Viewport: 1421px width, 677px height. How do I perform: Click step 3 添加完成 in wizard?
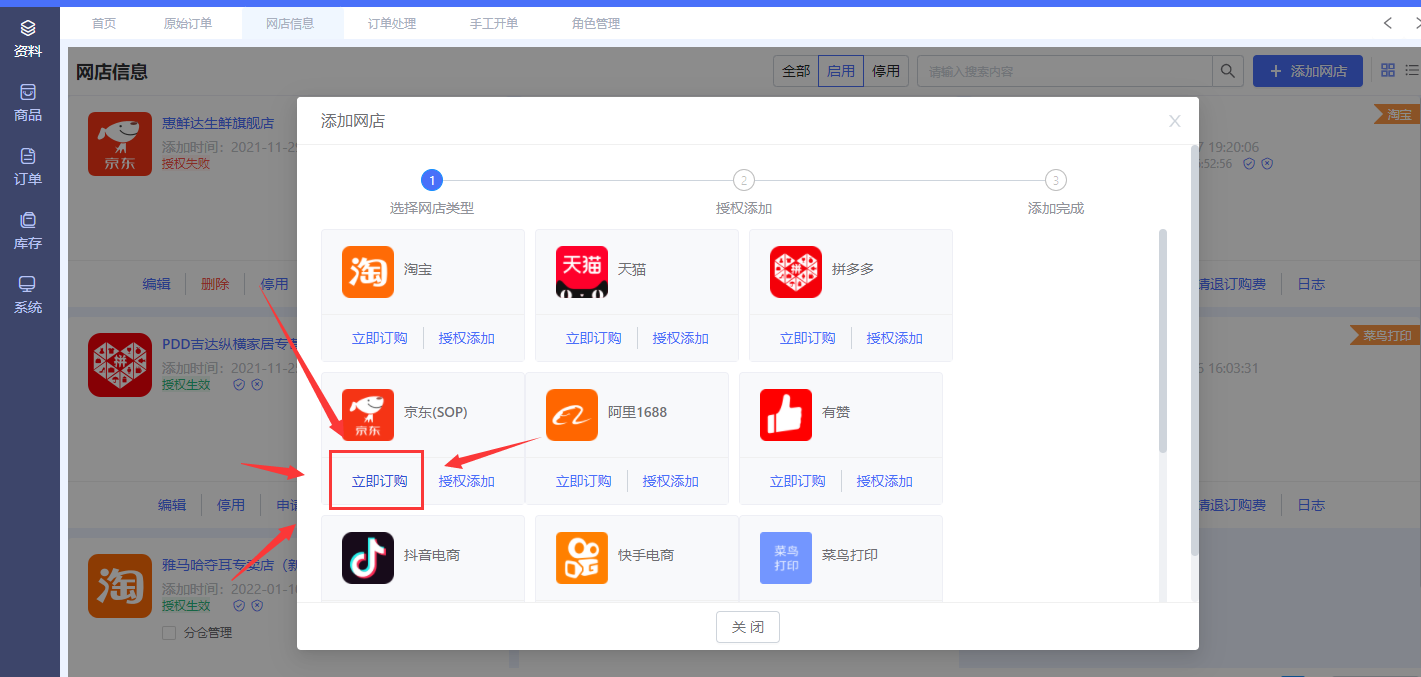(x=1056, y=192)
